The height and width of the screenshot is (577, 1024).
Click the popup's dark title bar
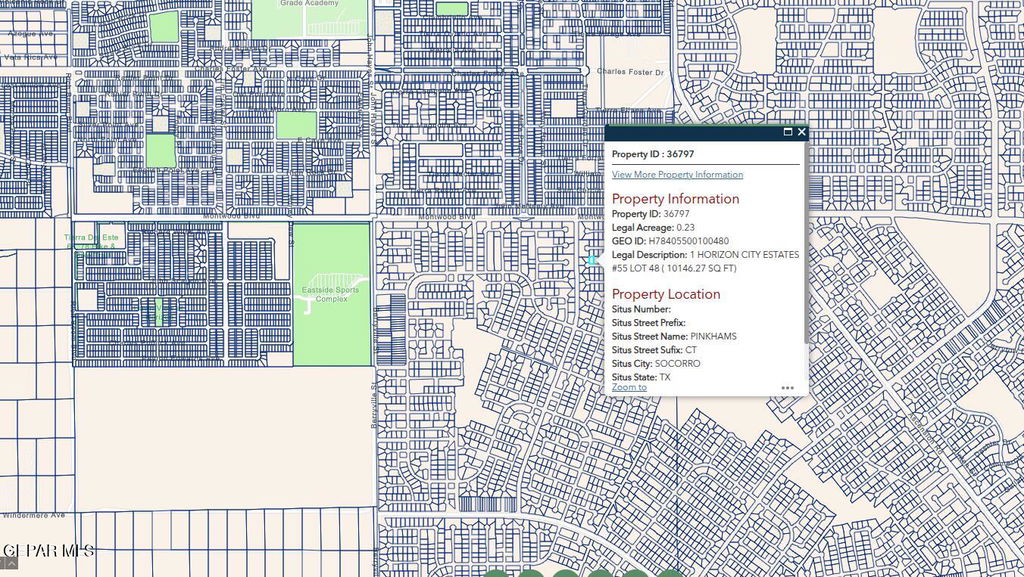(x=690, y=132)
